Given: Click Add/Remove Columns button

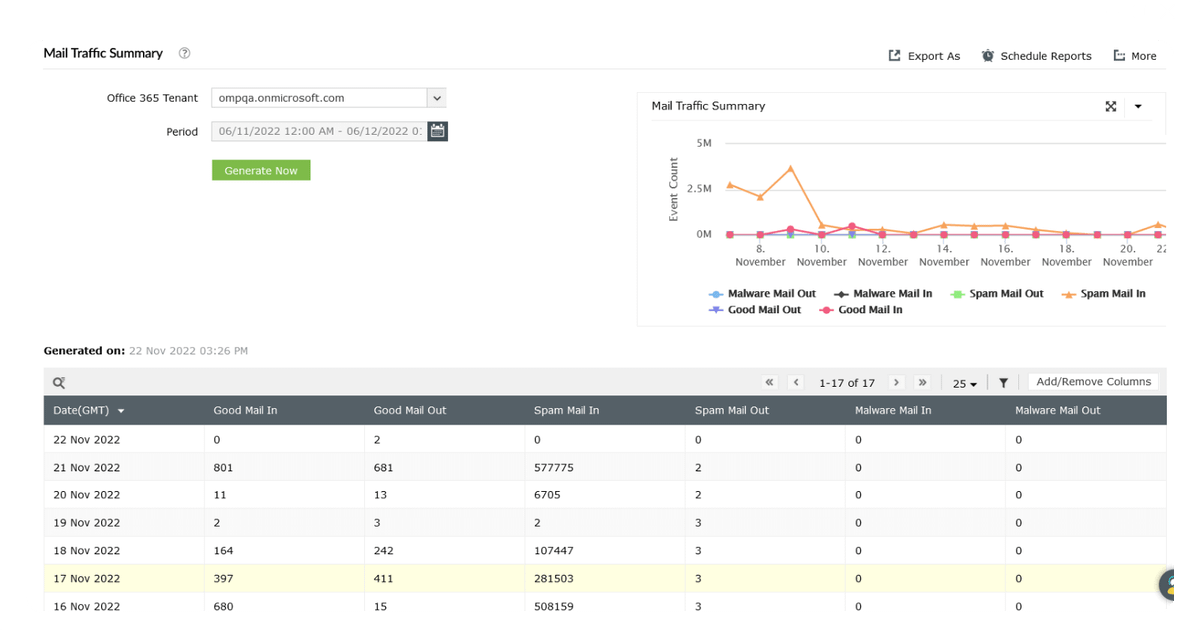Looking at the screenshot, I should point(1093,382).
